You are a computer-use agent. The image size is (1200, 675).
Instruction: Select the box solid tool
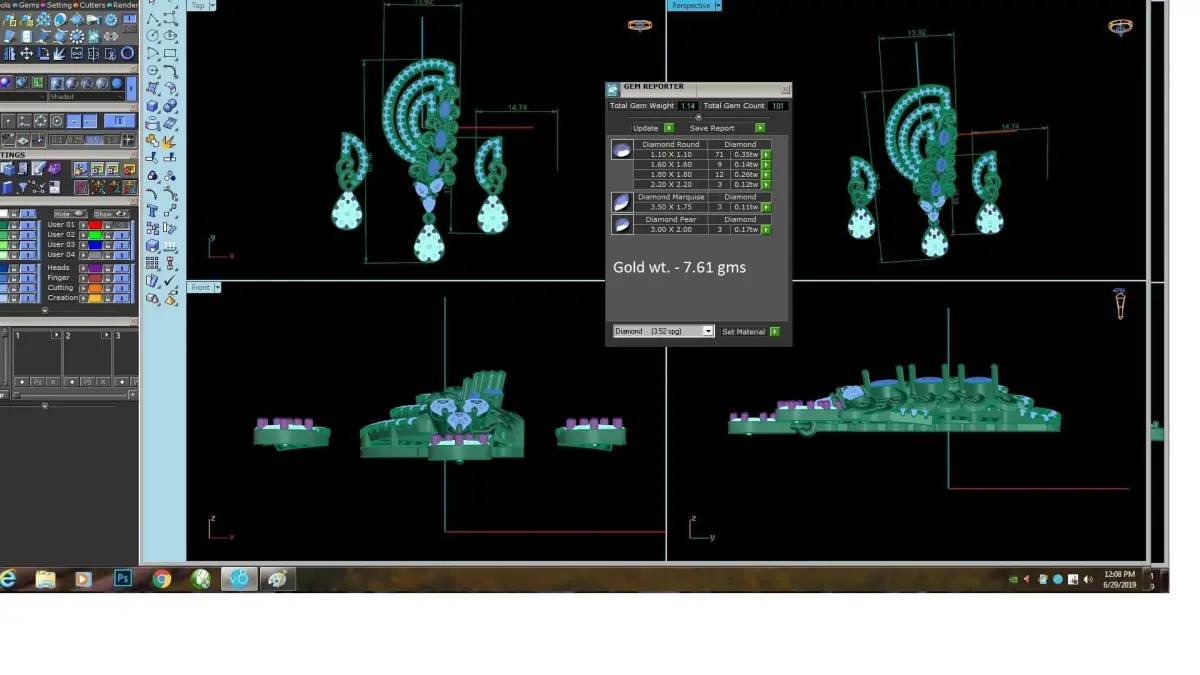[152, 105]
